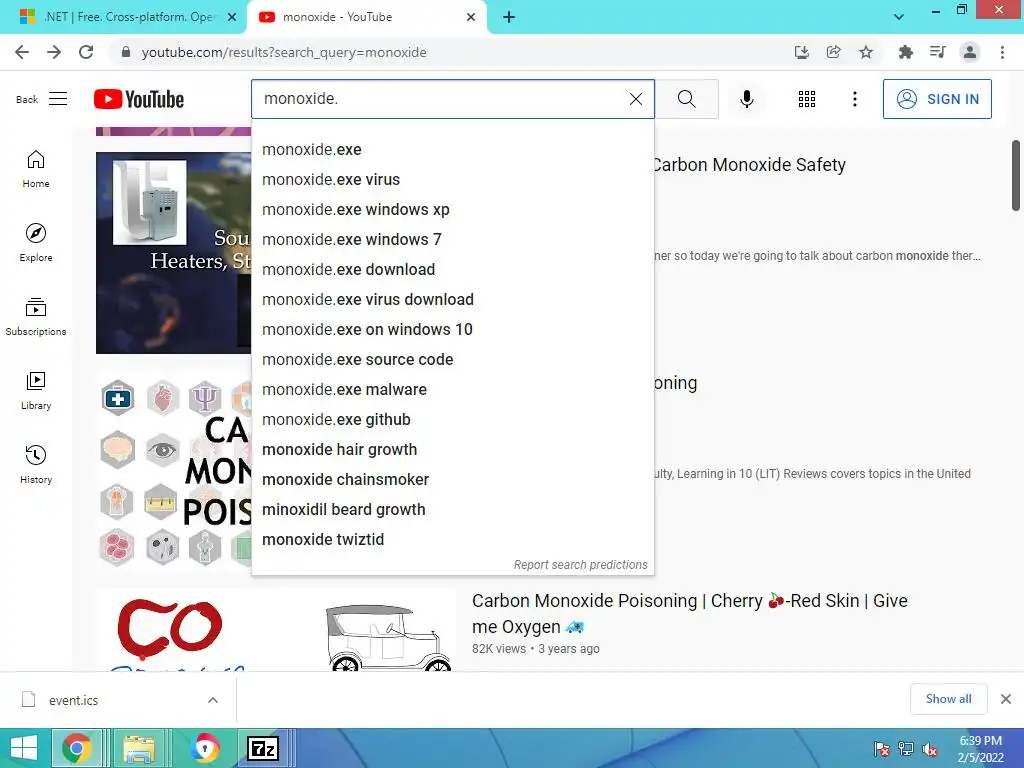The image size is (1024, 768).
Task: Open the extensions puzzle icon
Action: click(905, 52)
